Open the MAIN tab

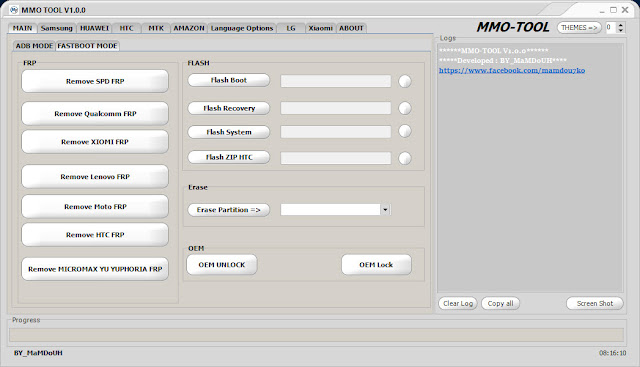(x=22, y=28)
